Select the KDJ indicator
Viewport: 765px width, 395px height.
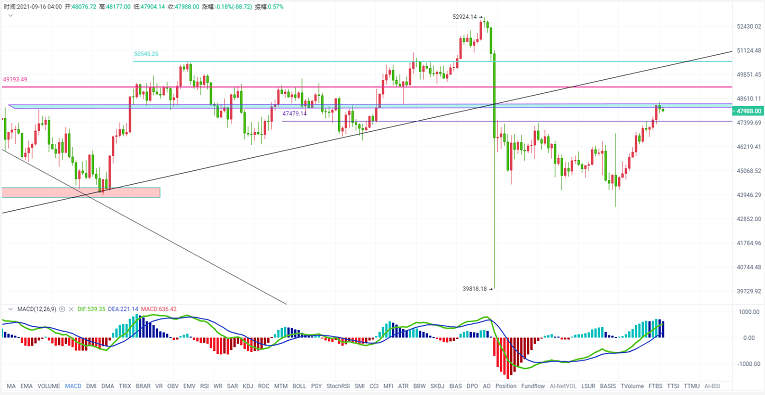(248, 386)
